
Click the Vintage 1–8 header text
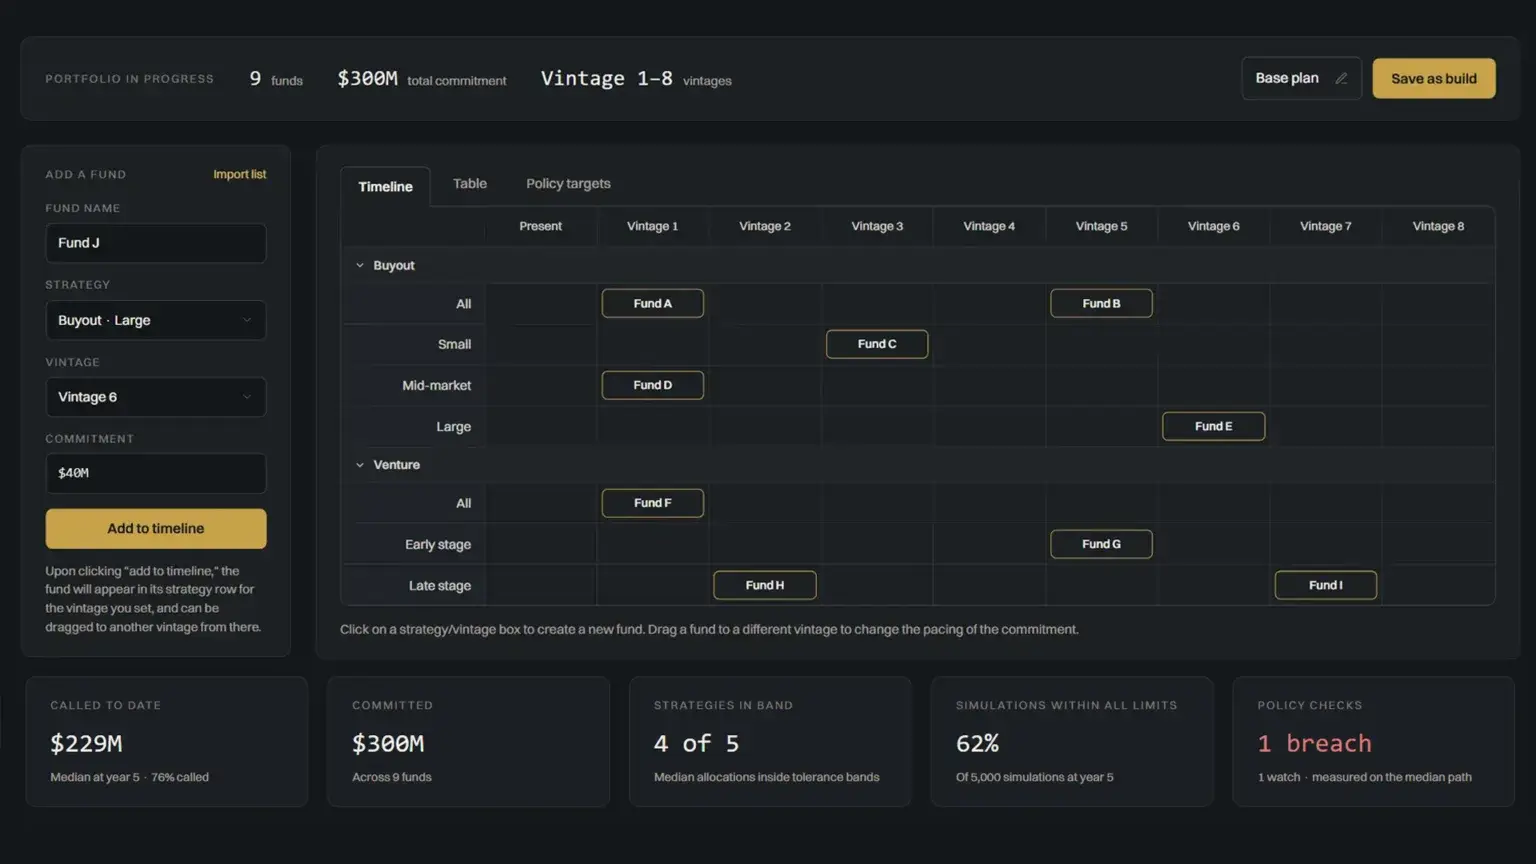tap(607, 78)
